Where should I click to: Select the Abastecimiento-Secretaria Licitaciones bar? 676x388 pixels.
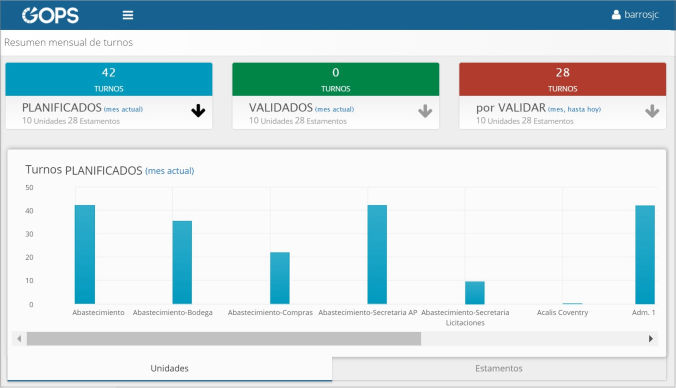(x=475, y=293)
